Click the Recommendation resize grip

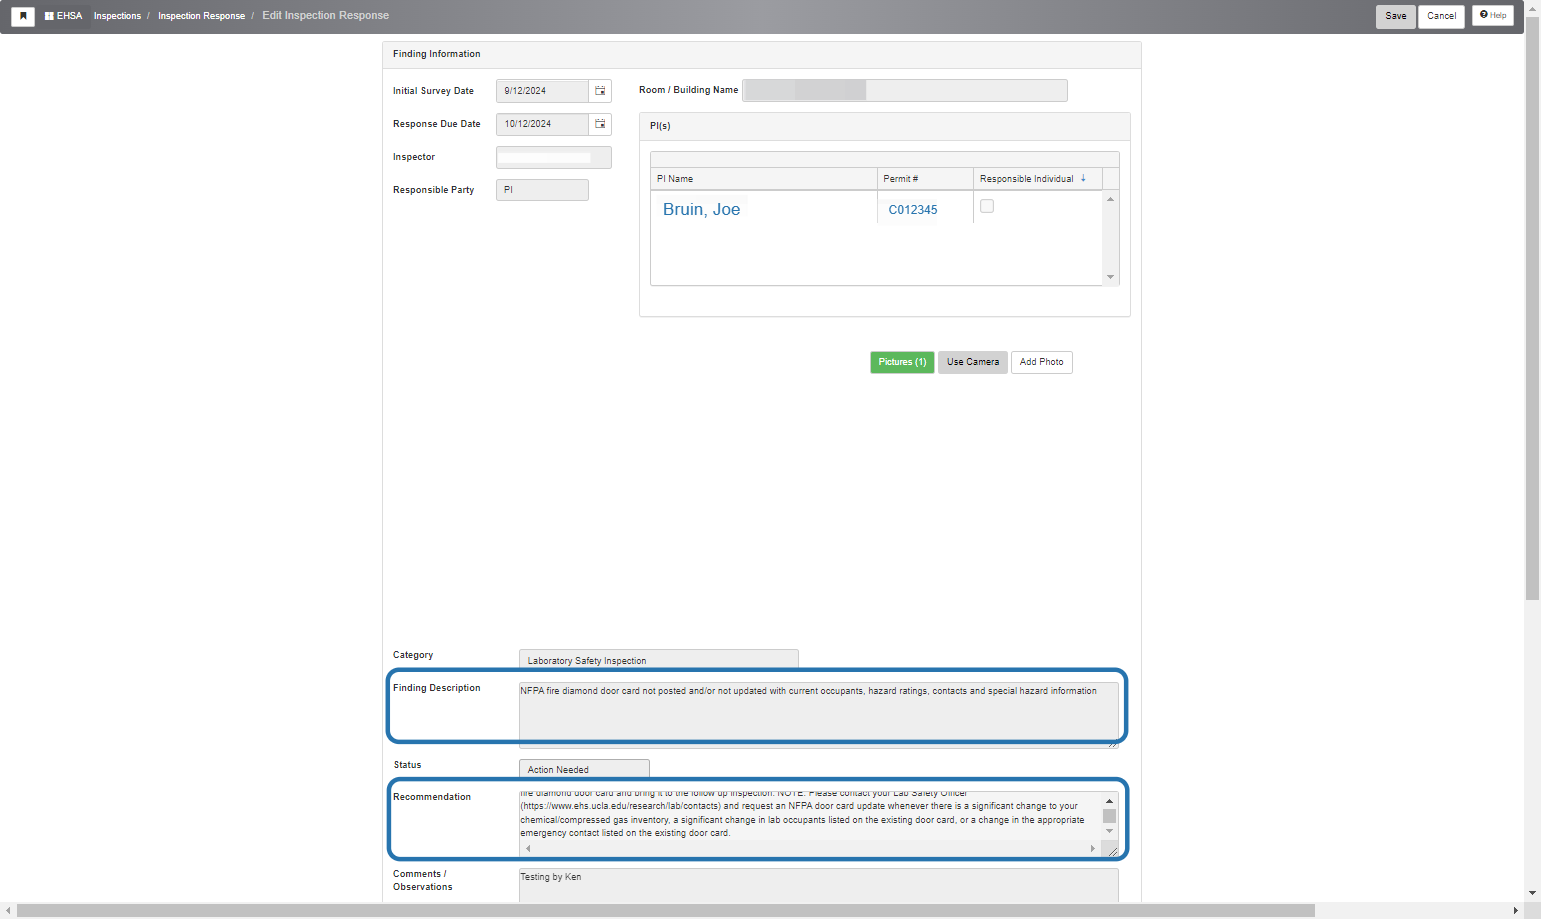tap(1111, 850)
